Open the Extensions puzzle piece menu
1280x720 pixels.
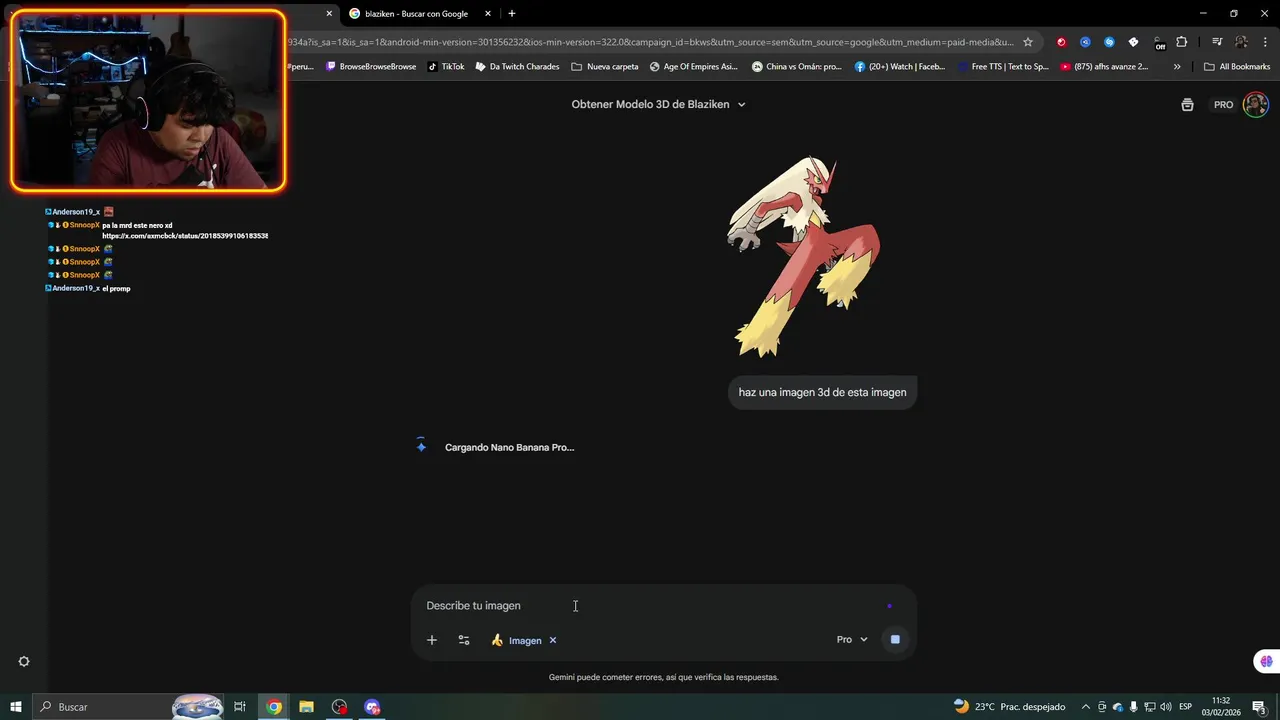1182,42
